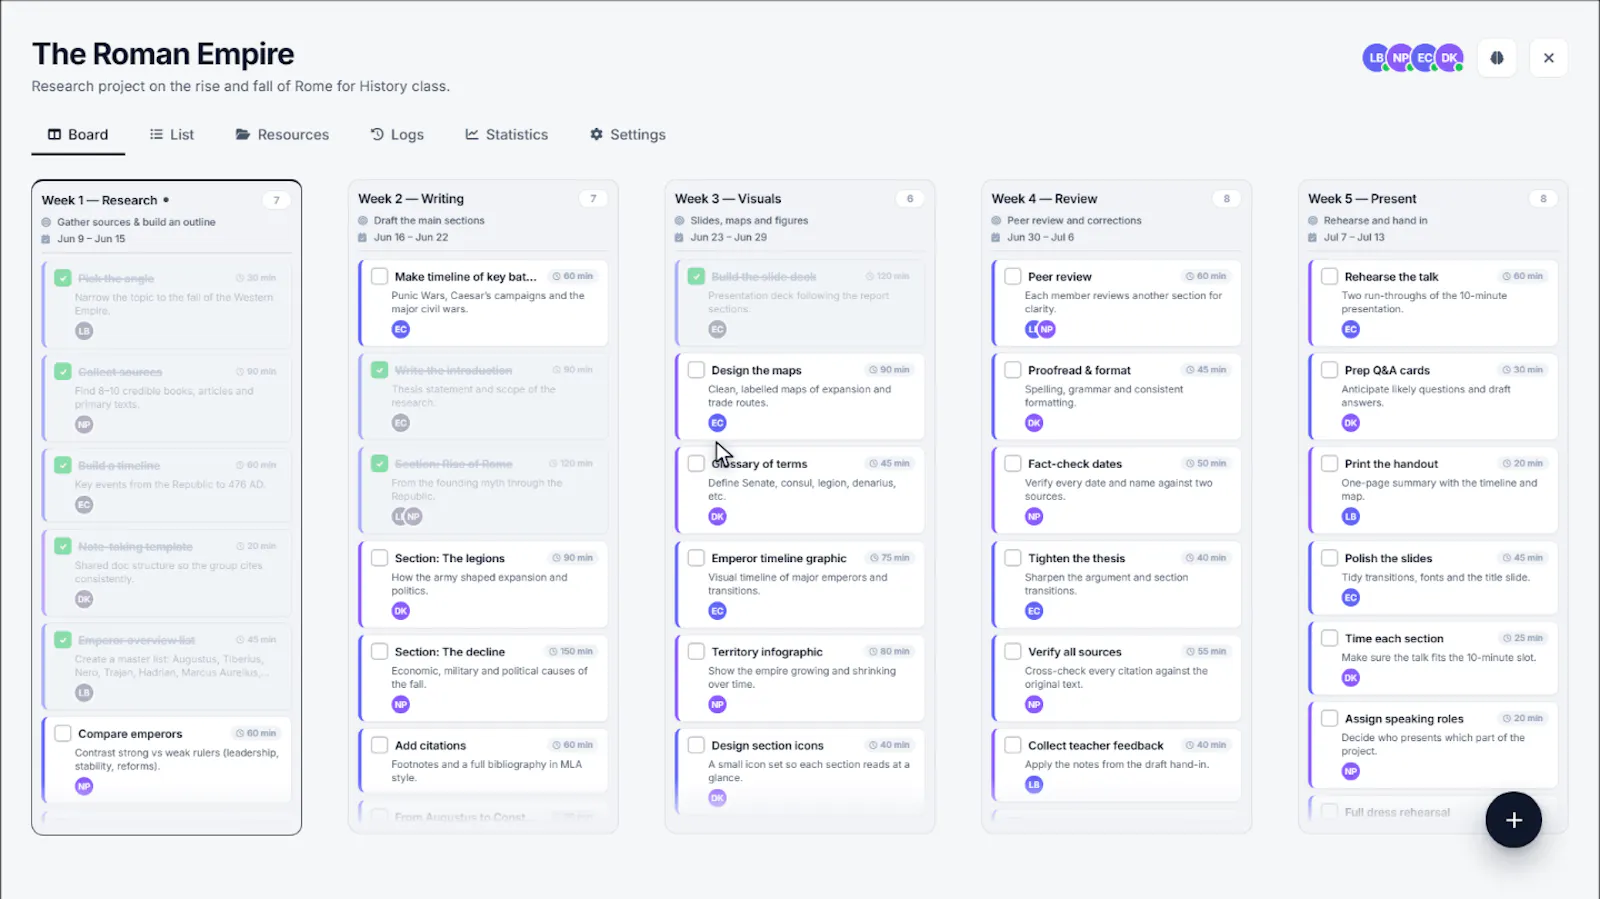Open the NP member avatar in the header
This screenshot has width=1600, height=899.
tap(1401, 58)
